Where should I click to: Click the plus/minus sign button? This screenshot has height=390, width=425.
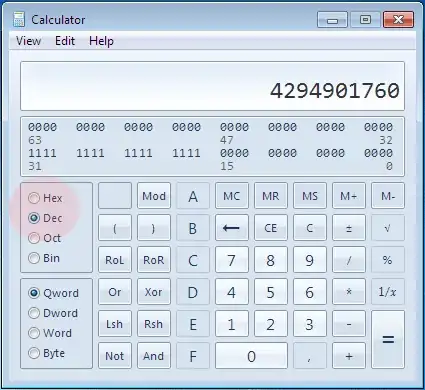[x=349, y=228]
